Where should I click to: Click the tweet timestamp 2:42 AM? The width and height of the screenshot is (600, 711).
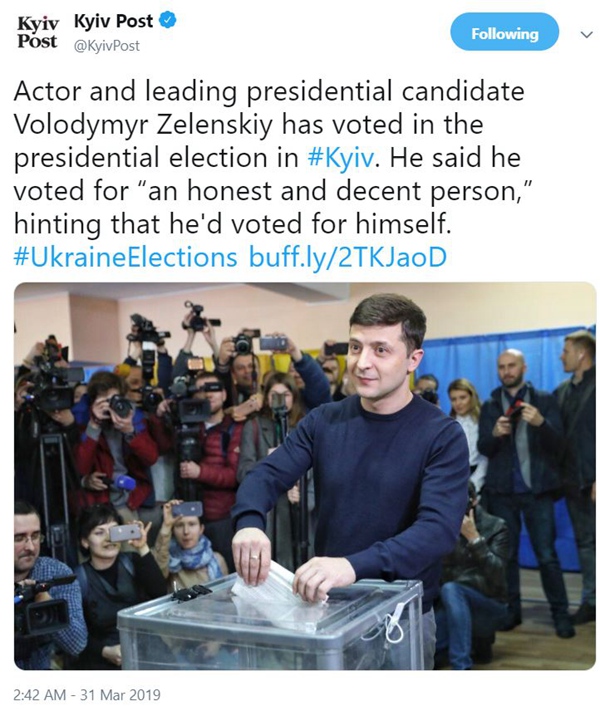click(x=43, y=693)
